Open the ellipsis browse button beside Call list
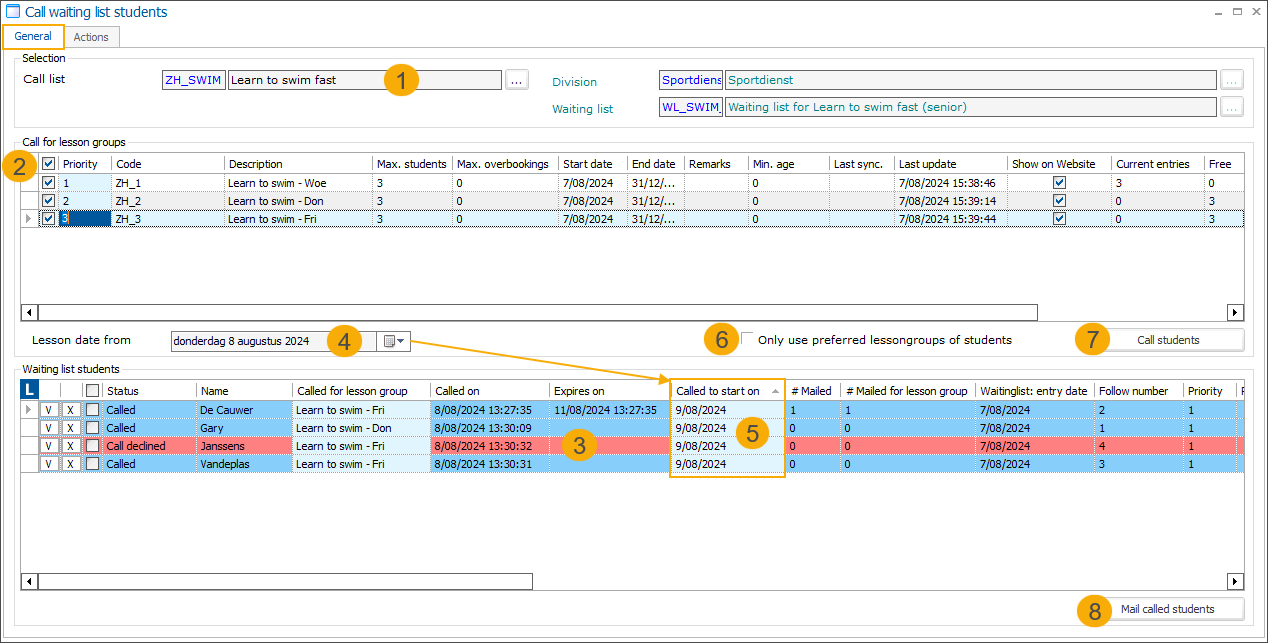 (517, 80)
